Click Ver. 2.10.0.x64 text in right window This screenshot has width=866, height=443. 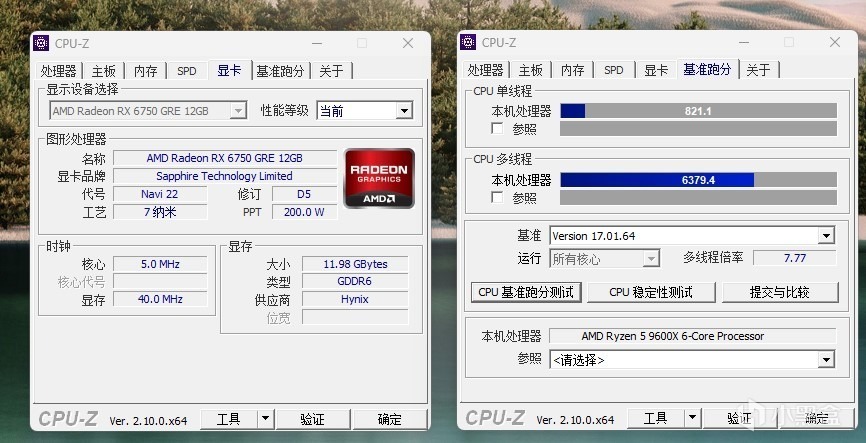pos(575,420)
